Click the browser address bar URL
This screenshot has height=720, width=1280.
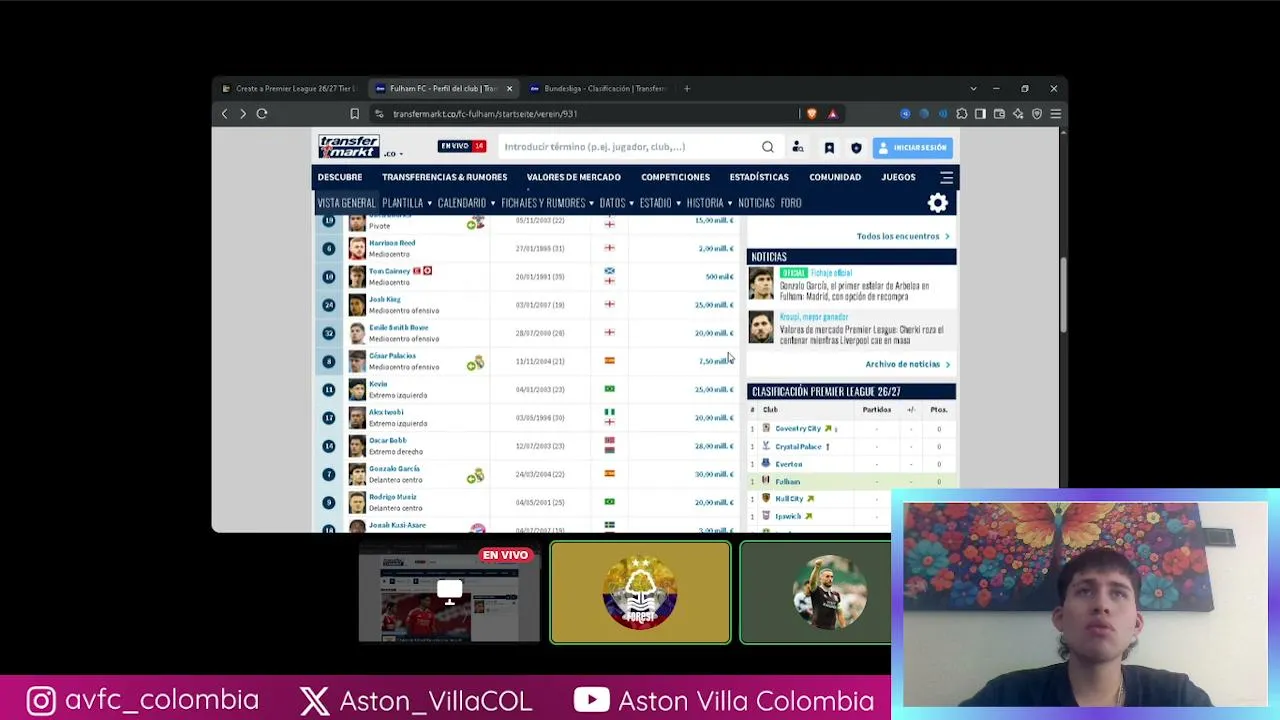[x=485, y=114]
